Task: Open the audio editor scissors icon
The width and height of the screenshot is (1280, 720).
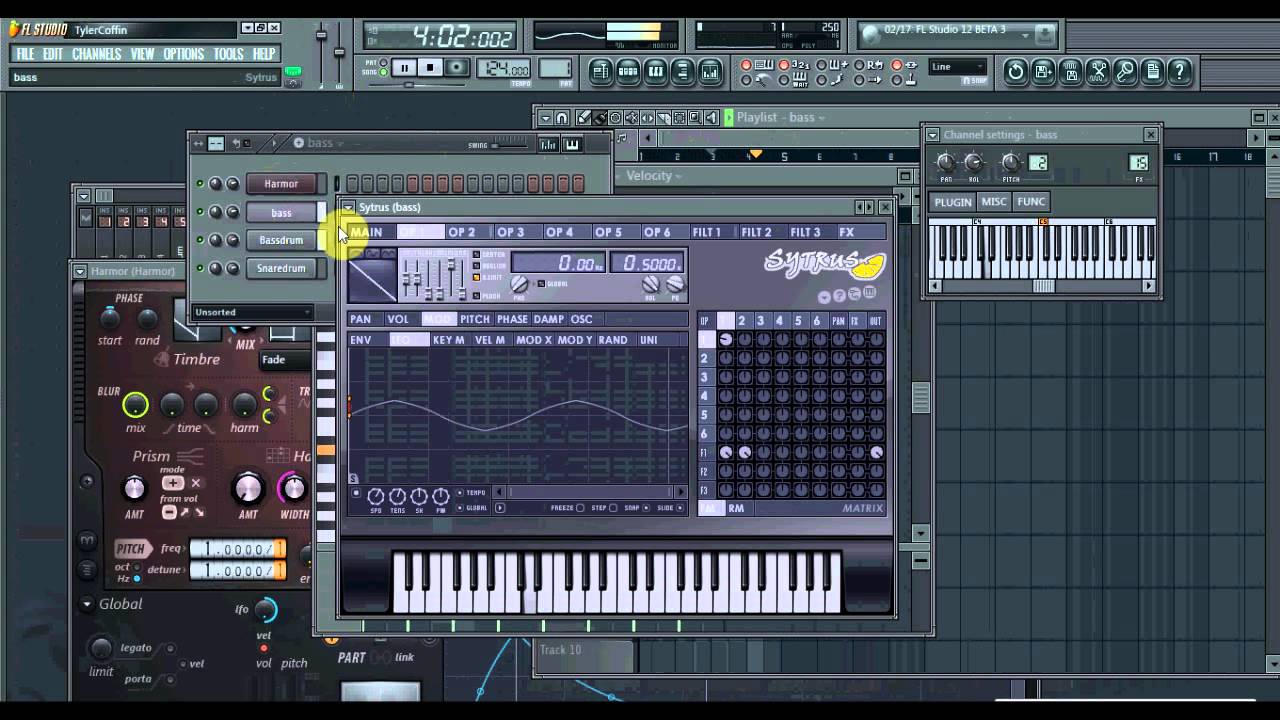Action: pyautogui.click(x=1098, y=71)
